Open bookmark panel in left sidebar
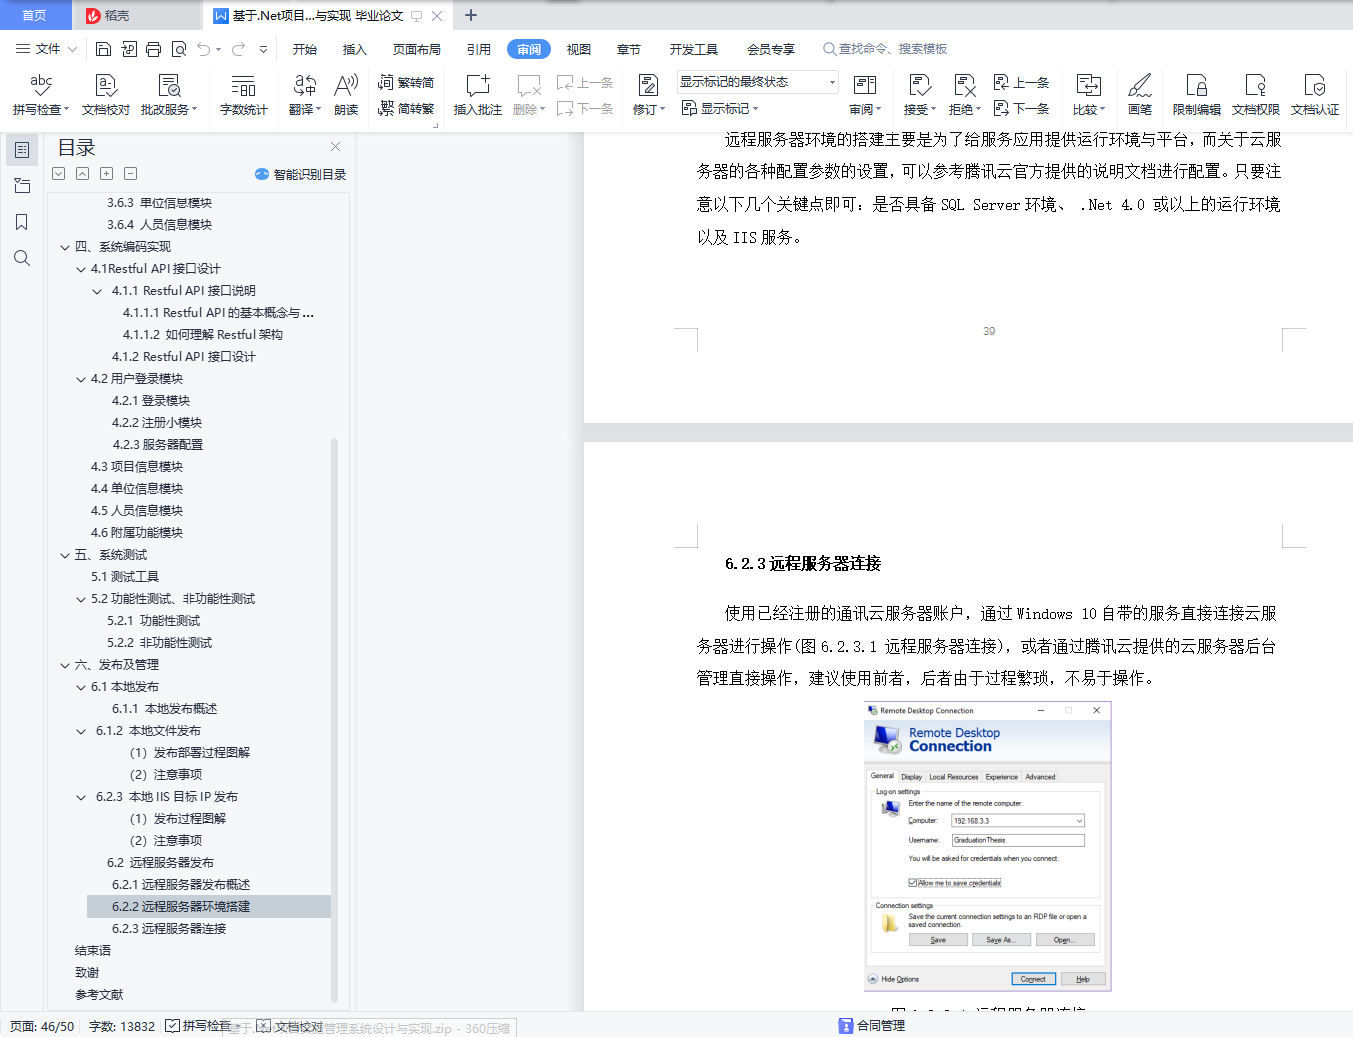The height and width of the screenshot is (1037, 1353). tap(22, 222)
